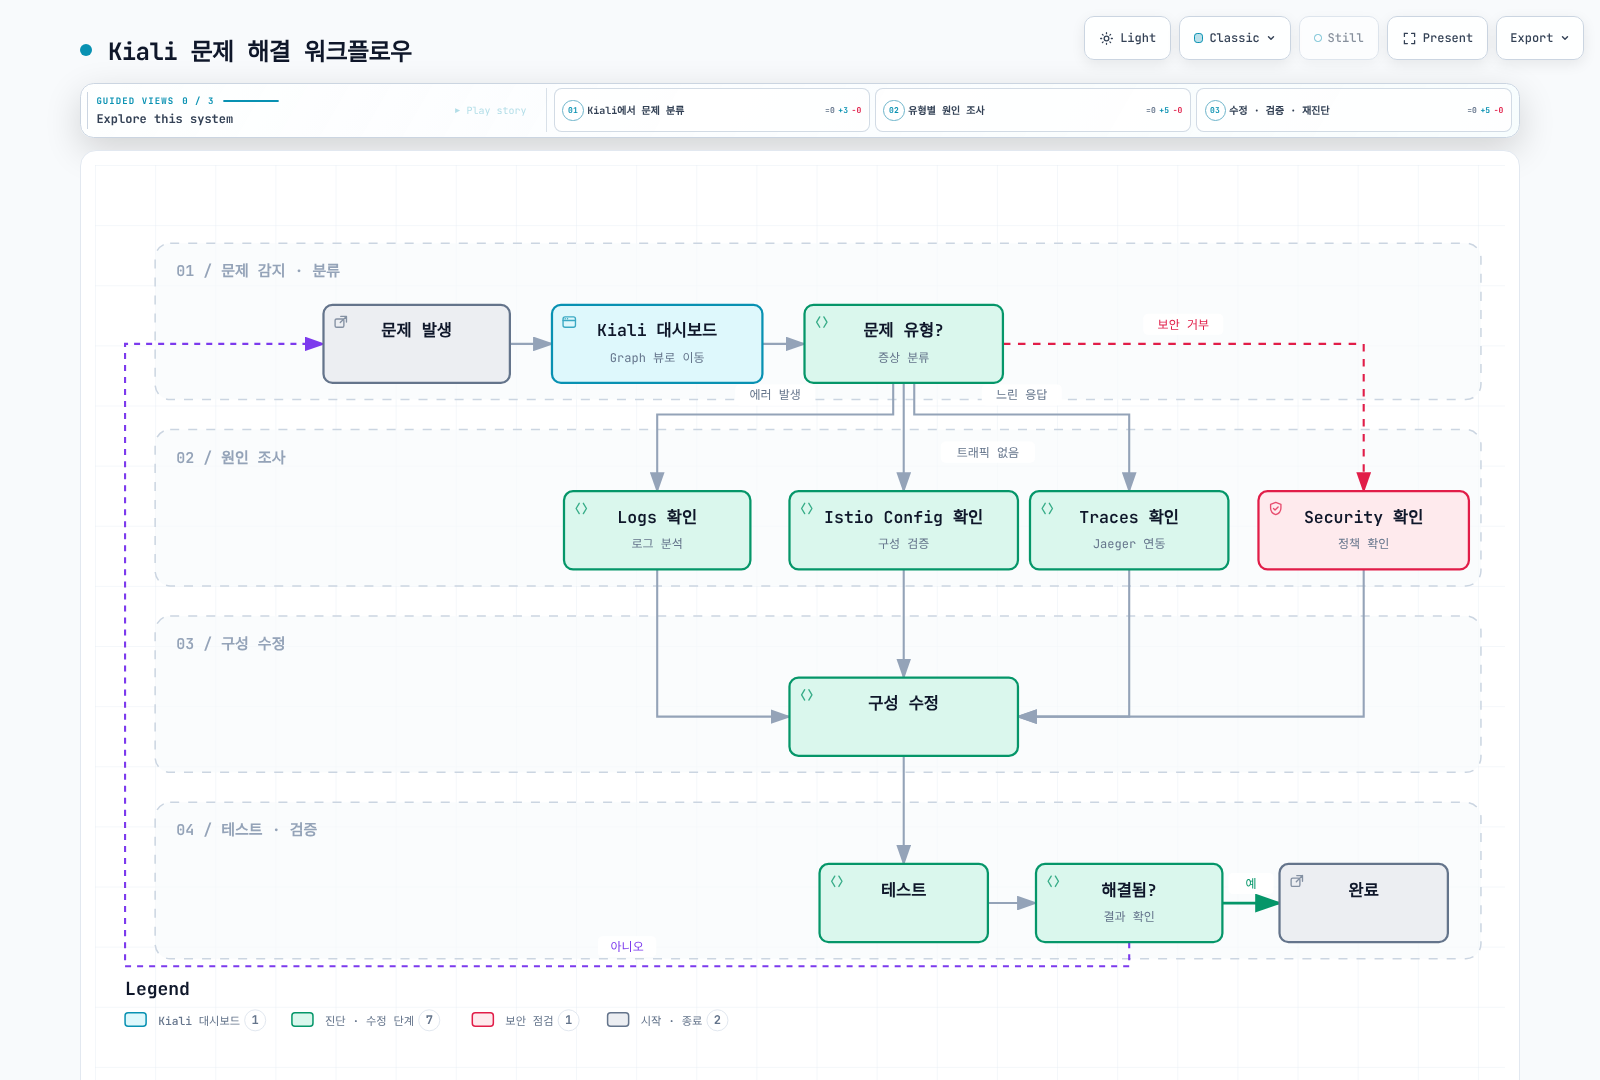Select the 문제 유형? decision node
This screenshot has width=1600, height=1080.
(x=904, y=344)
